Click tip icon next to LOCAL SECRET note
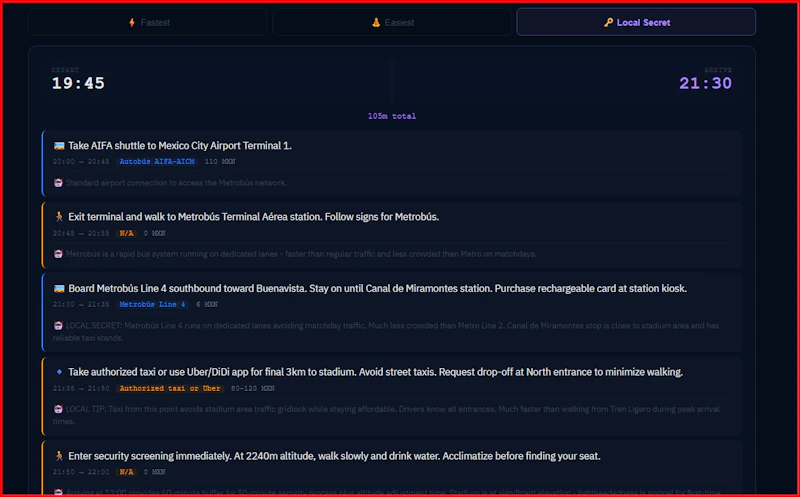Screen dimensions: 800x497 [58, 326]
